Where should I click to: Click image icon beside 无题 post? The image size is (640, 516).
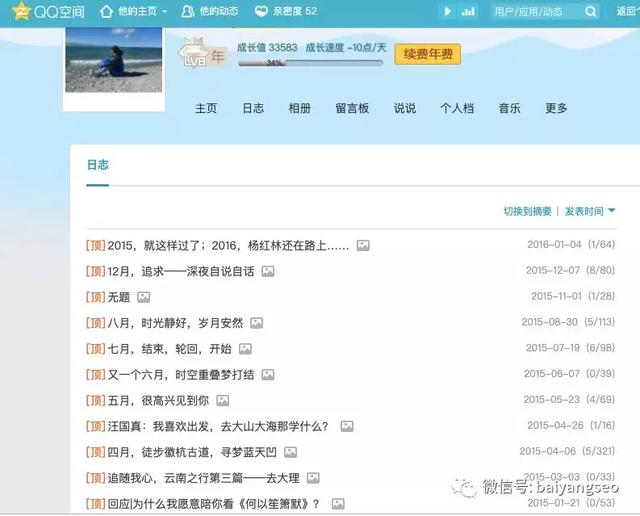(144, 297)
